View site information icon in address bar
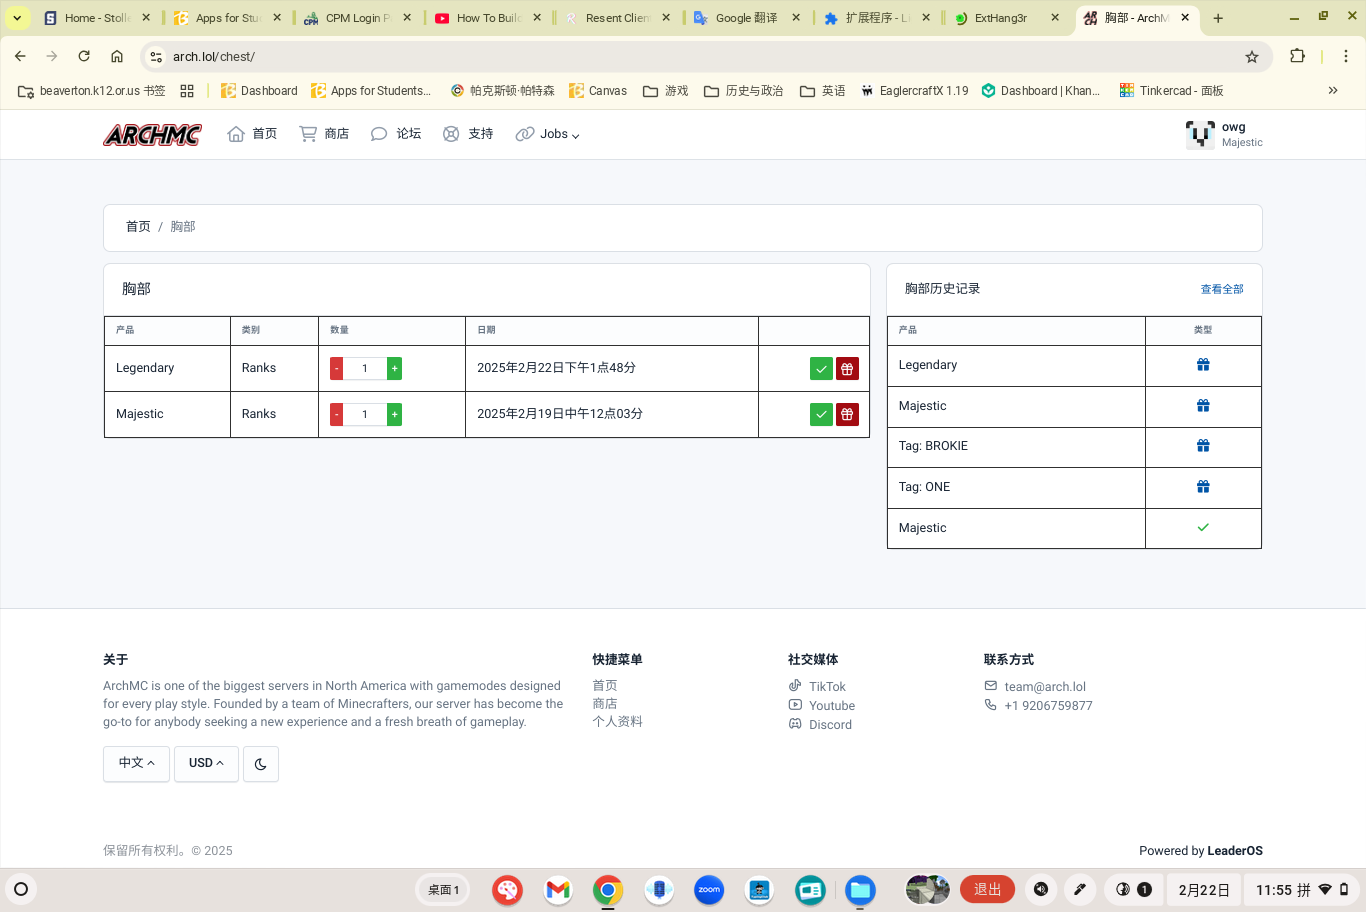Viewport: 1366px width, 912px height. point(156,57)
